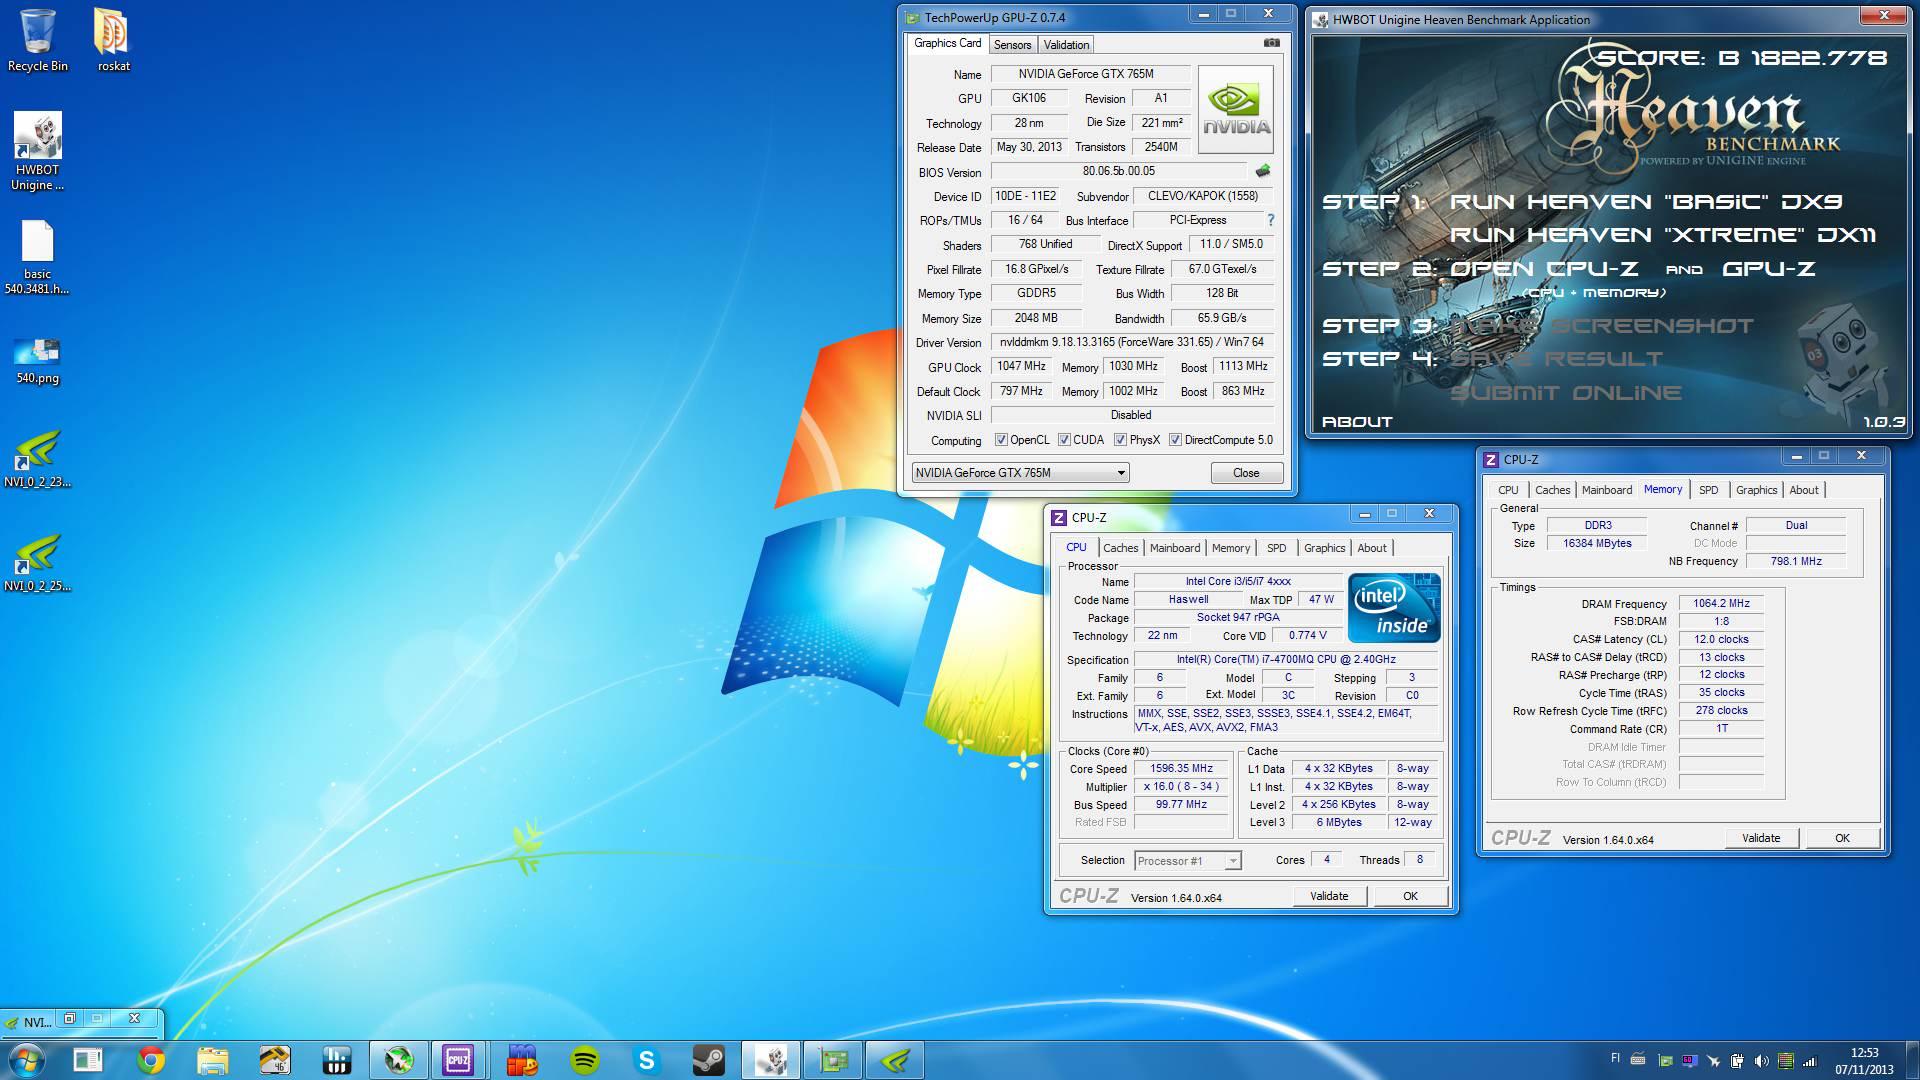The width and height of the screenshot is (1920, 1080).
Task: Click the FI language indicator in tray
Action: coord(1615,1058)
